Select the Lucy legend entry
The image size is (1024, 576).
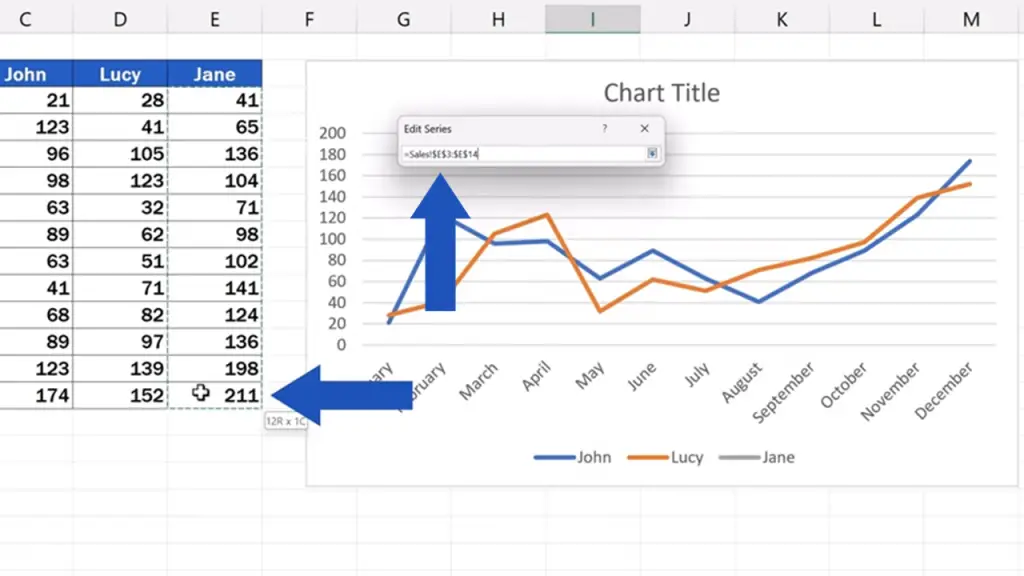[665, 457]
